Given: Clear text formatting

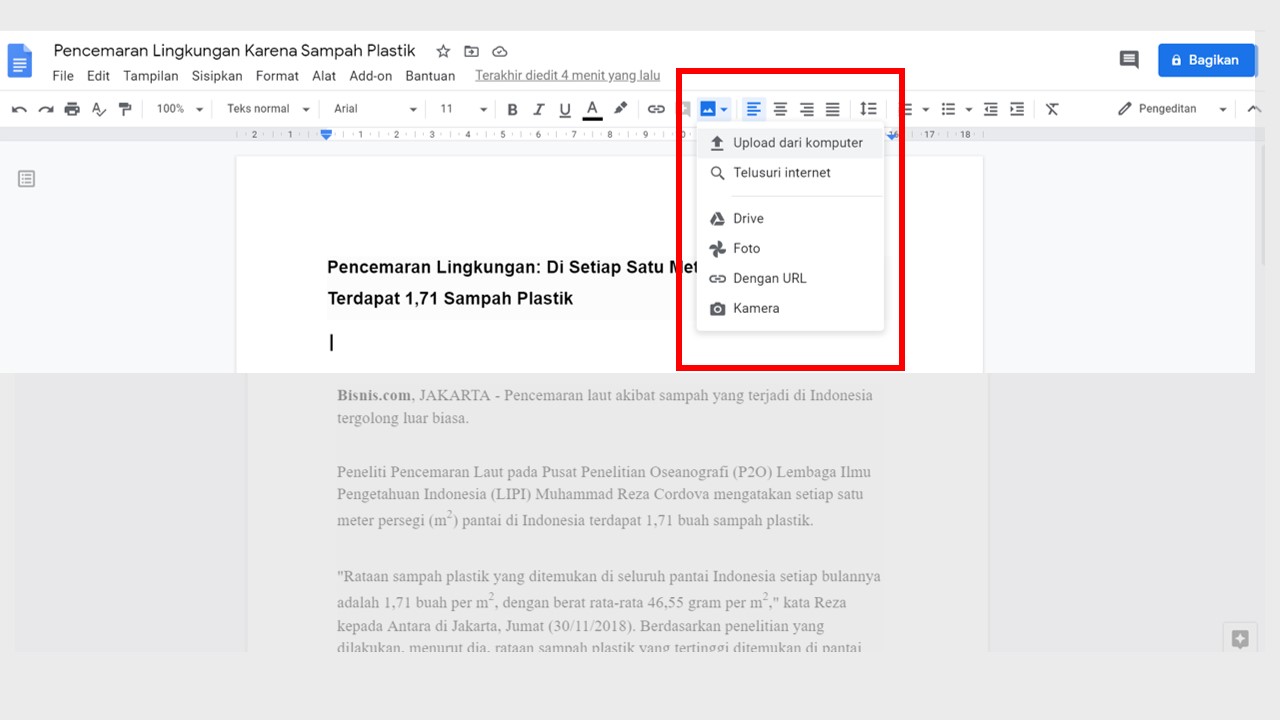Looking at the screenshot, I should coord(1052,109).
